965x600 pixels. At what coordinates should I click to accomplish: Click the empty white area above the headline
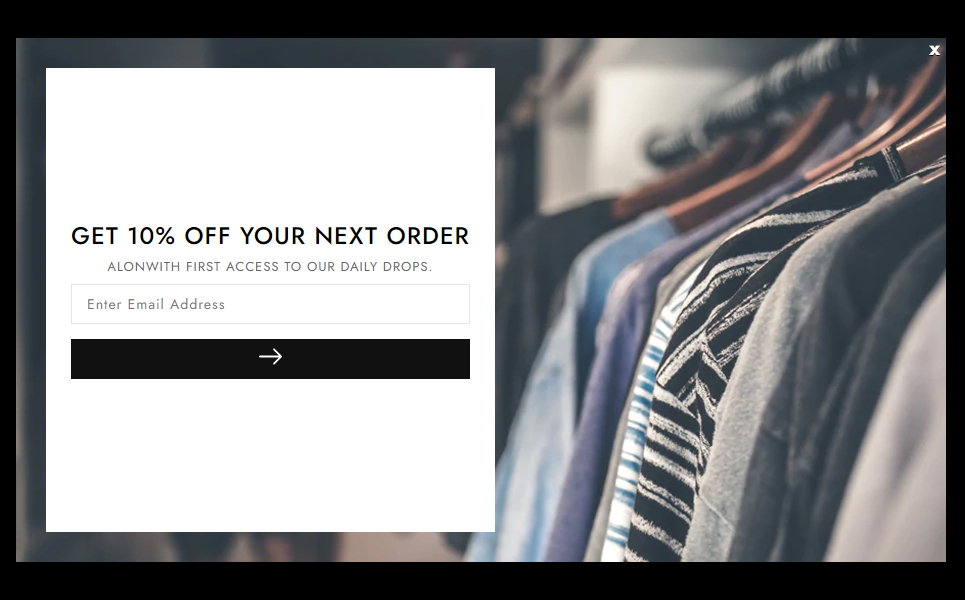tap(270, 145)
